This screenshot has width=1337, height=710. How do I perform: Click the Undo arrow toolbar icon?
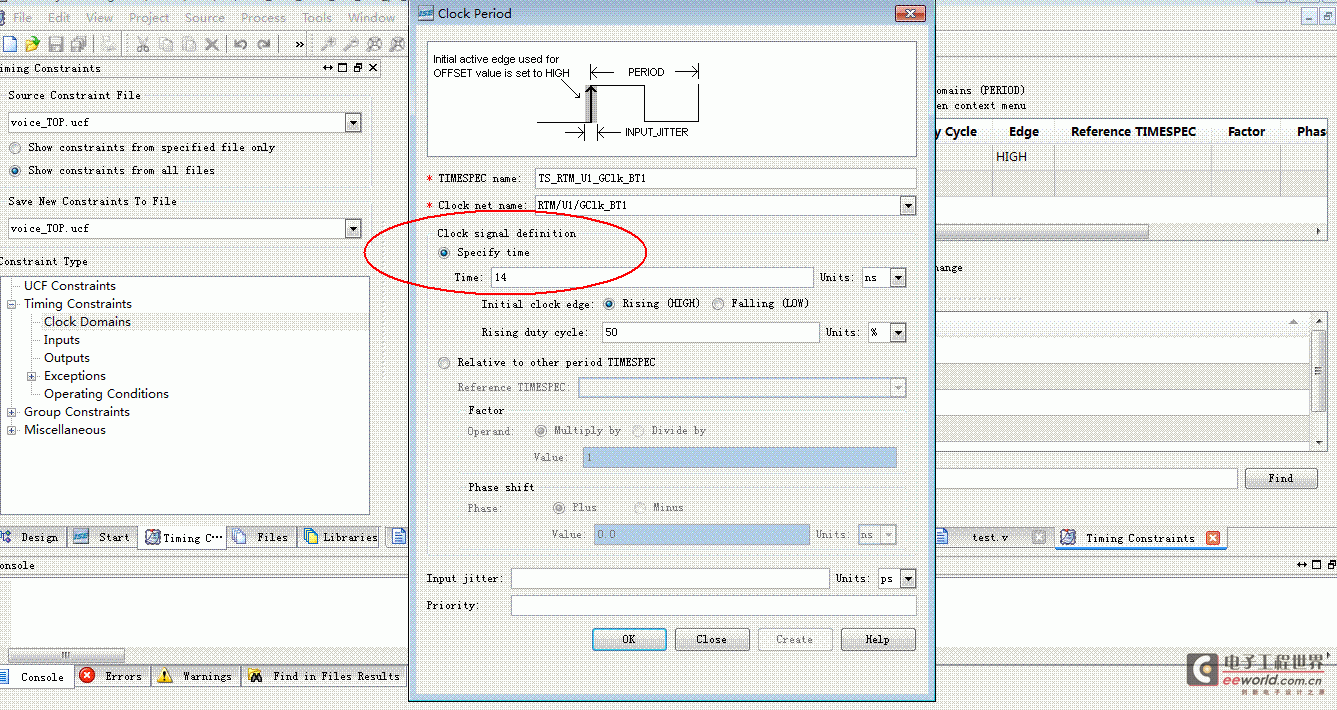(x=241, y=44)
